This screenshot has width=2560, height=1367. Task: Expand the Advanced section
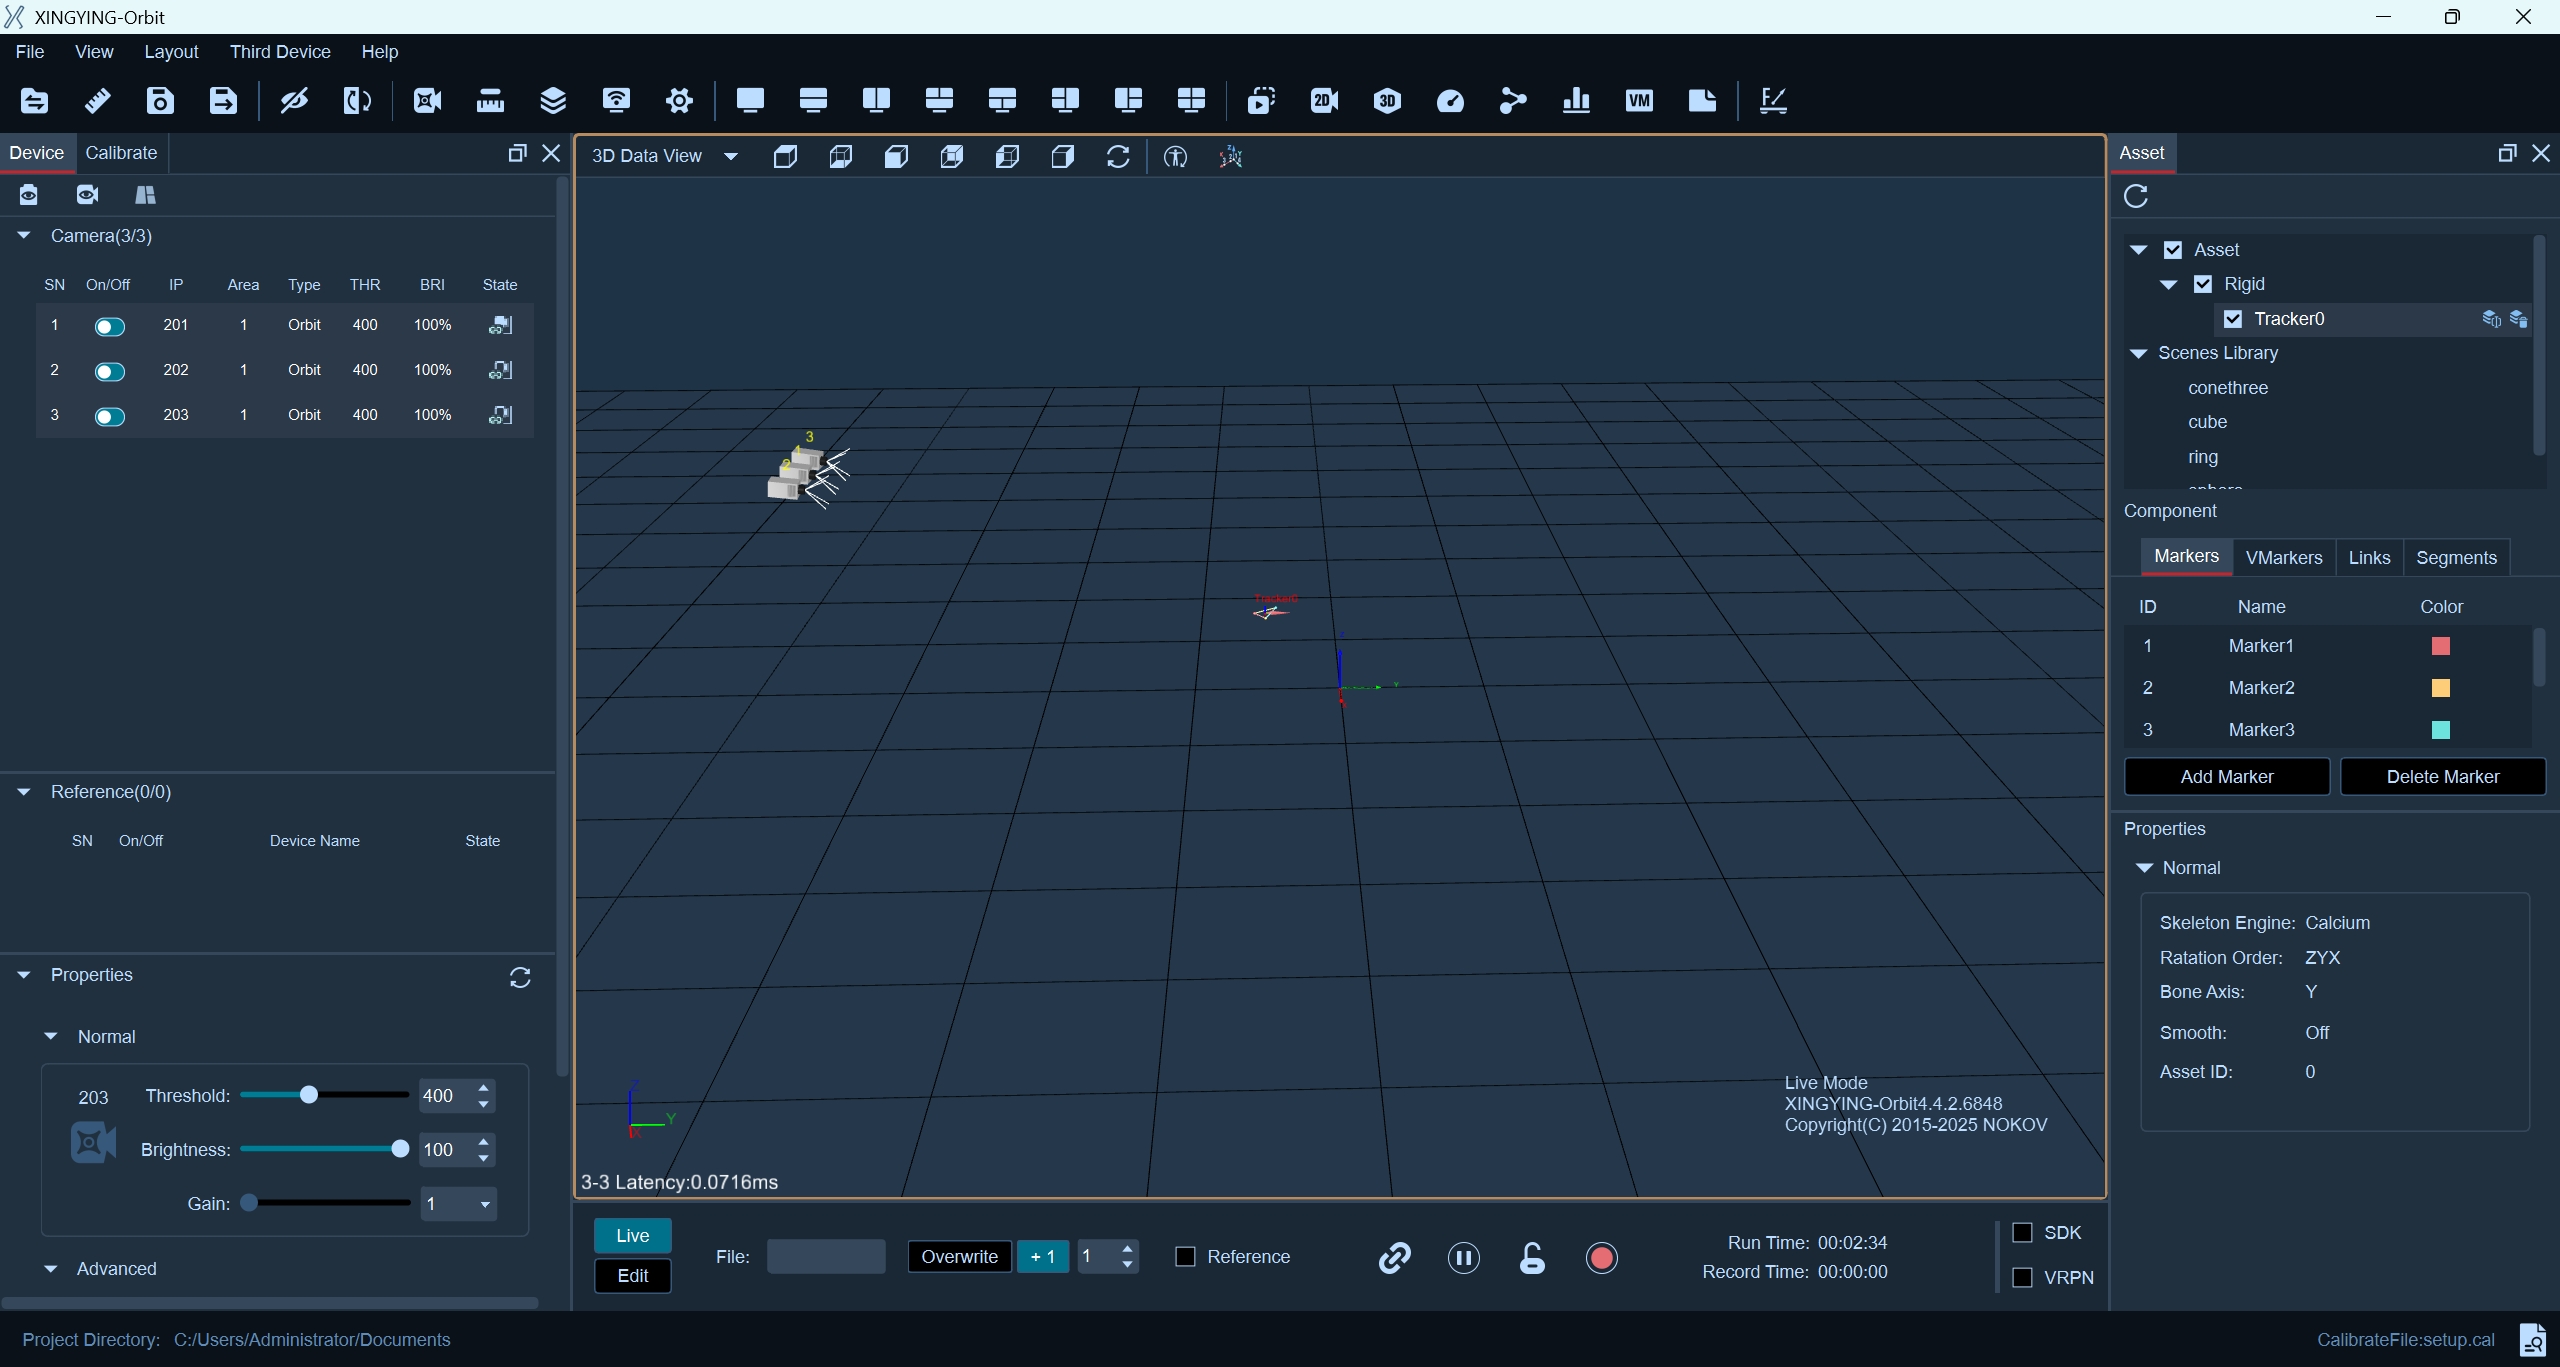click(x=51, y=1268)
